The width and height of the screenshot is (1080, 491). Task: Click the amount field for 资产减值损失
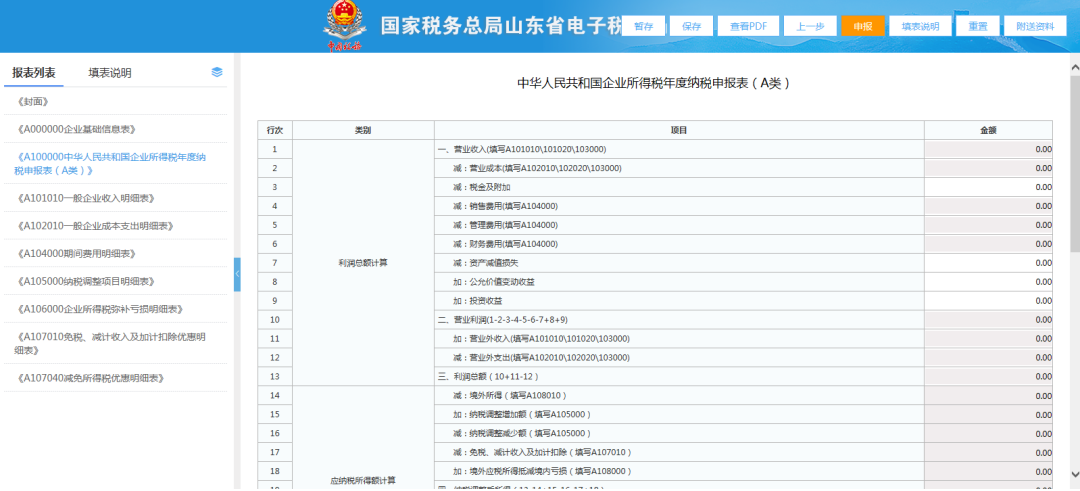(988, 263)
